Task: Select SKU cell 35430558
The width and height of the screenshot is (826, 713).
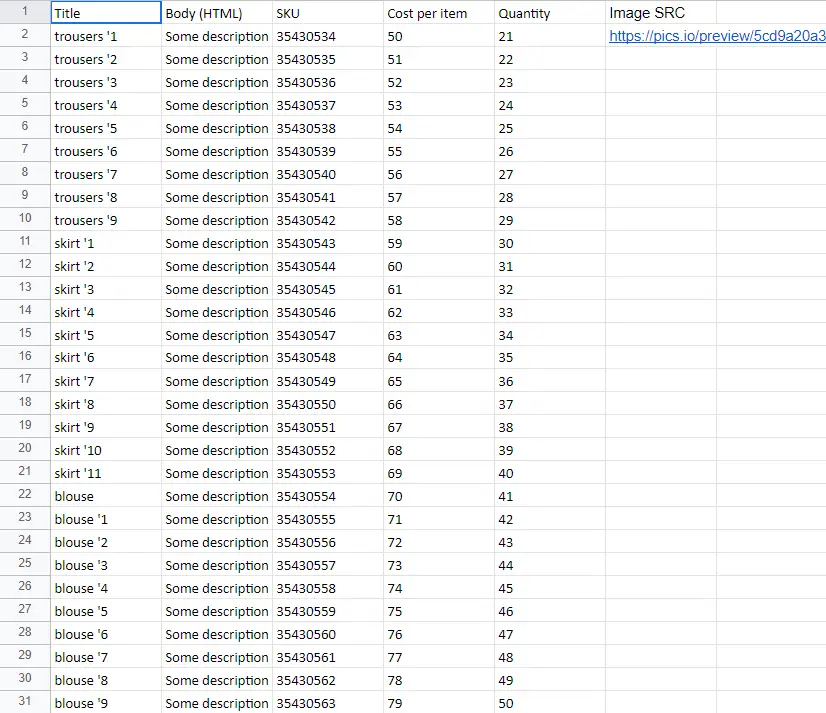Action: coord(328,588)
